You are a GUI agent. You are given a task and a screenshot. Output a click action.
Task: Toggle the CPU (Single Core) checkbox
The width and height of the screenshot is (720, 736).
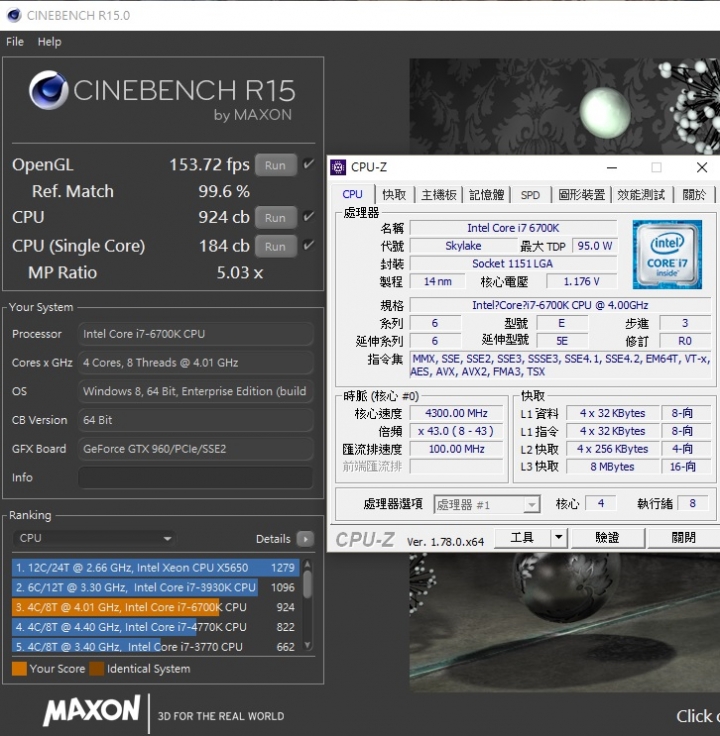308,245
